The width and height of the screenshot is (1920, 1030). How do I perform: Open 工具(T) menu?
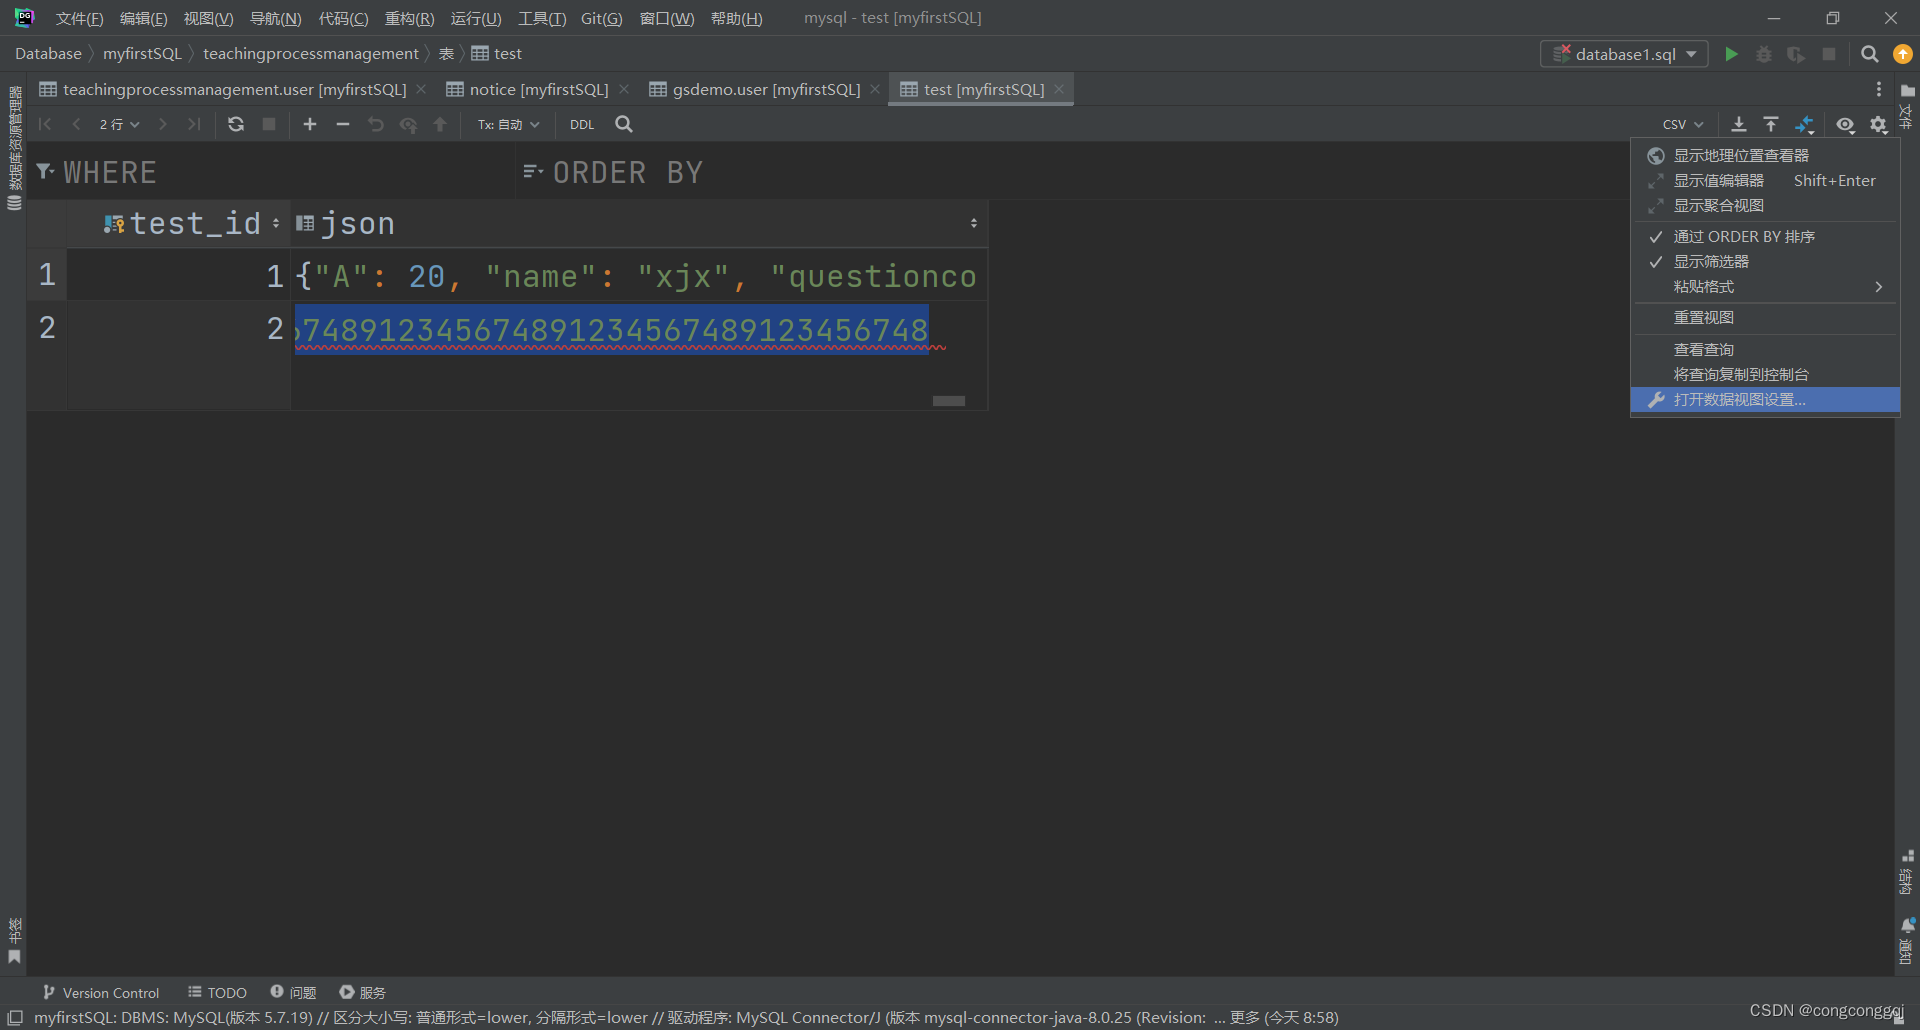[x=542, y=18]
